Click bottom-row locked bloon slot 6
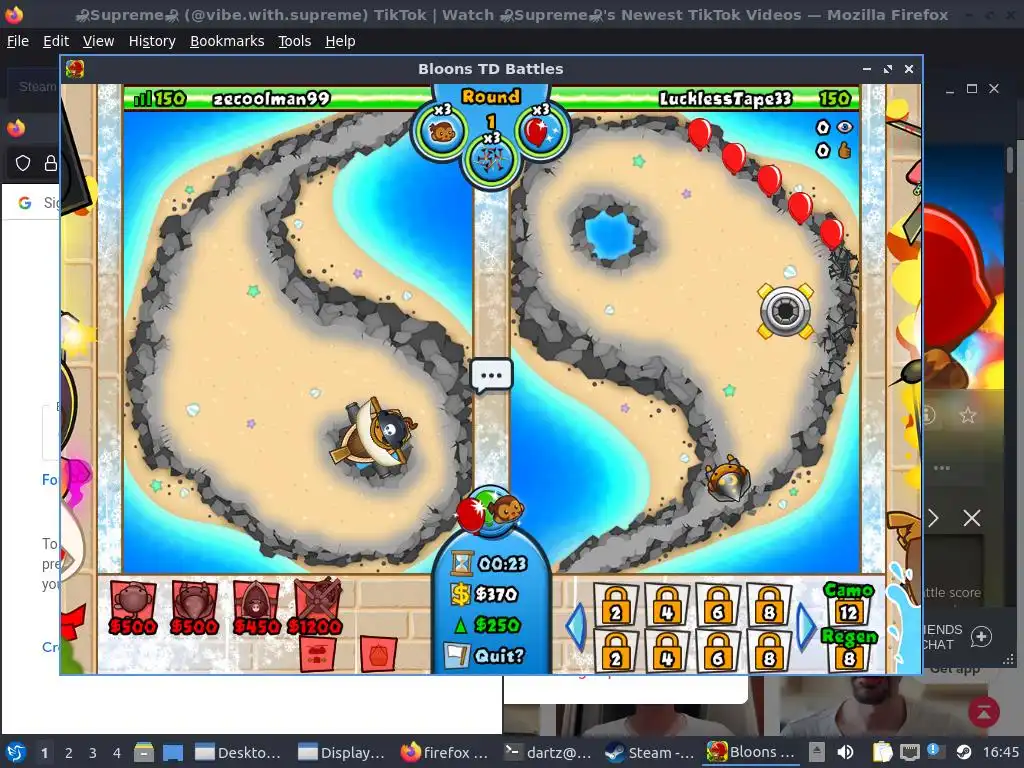 click(x=718, y=651)
